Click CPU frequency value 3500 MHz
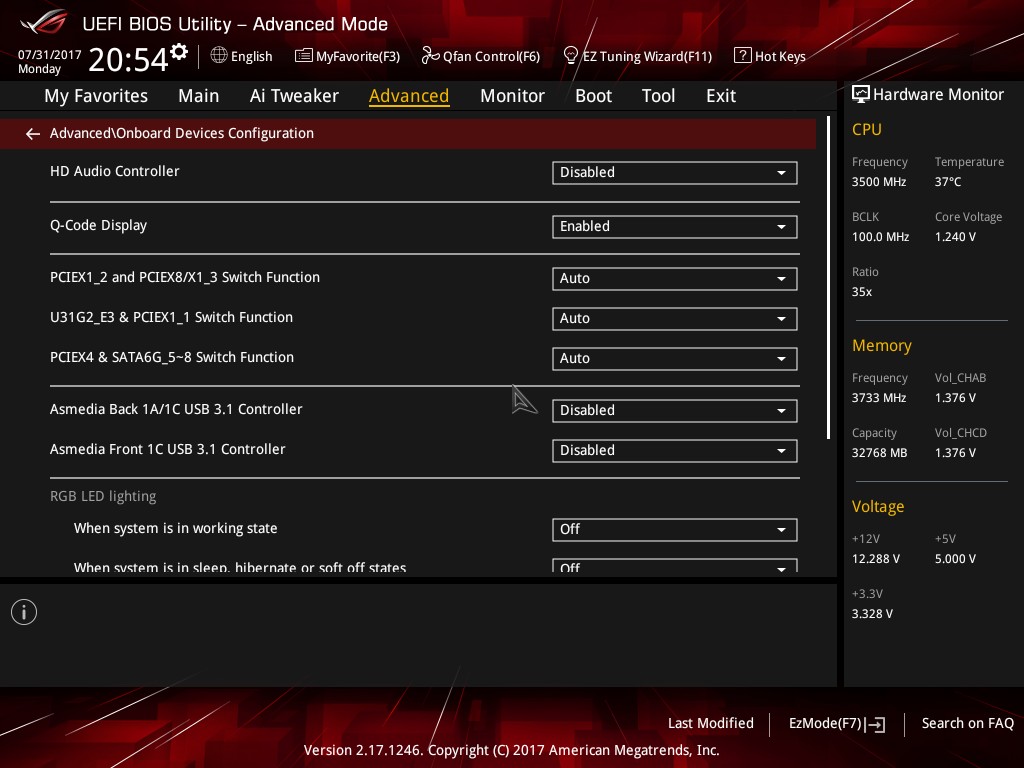This screenshot has width=1024, height=768. pos(878,182)
